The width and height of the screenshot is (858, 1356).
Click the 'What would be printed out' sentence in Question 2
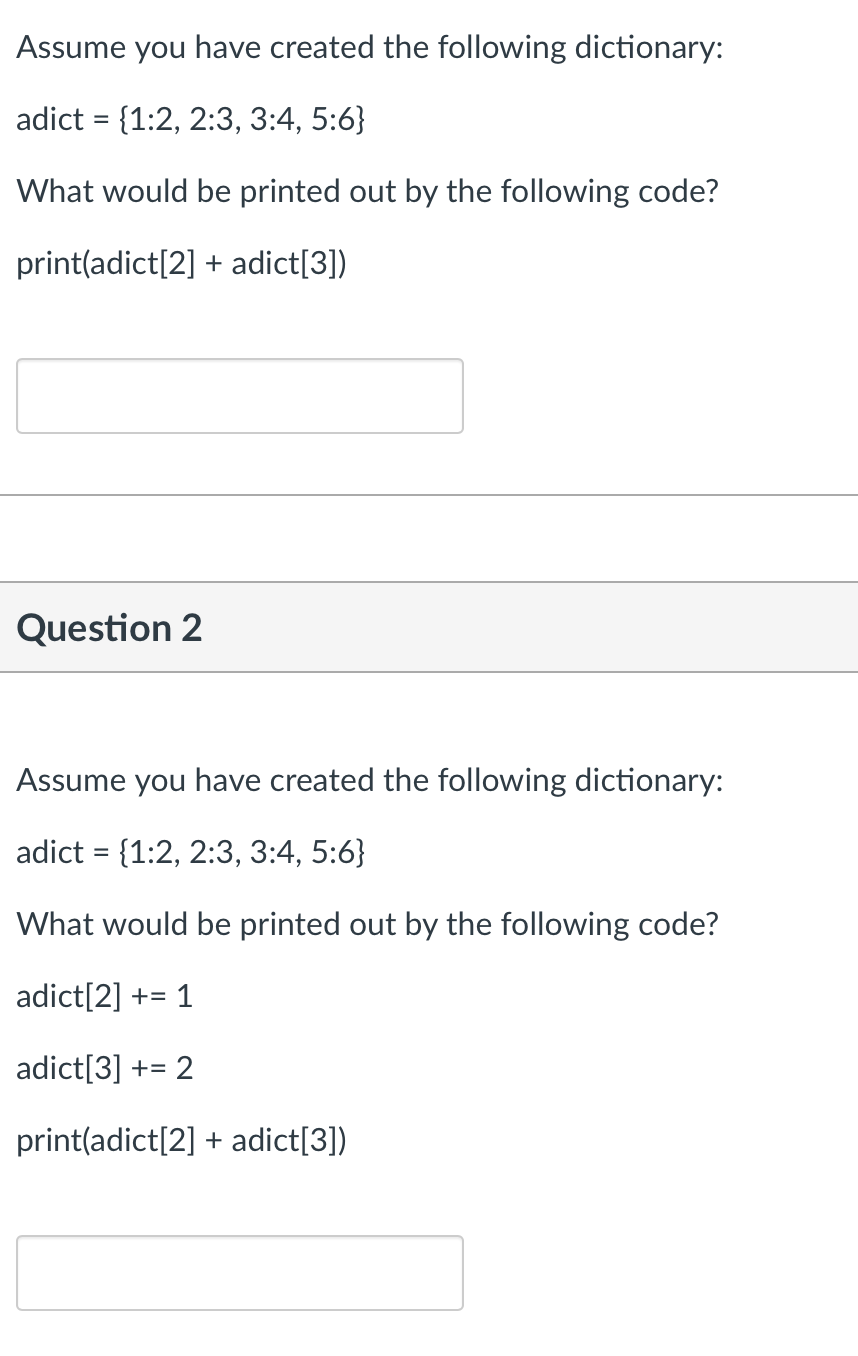[x=368, y=923]
